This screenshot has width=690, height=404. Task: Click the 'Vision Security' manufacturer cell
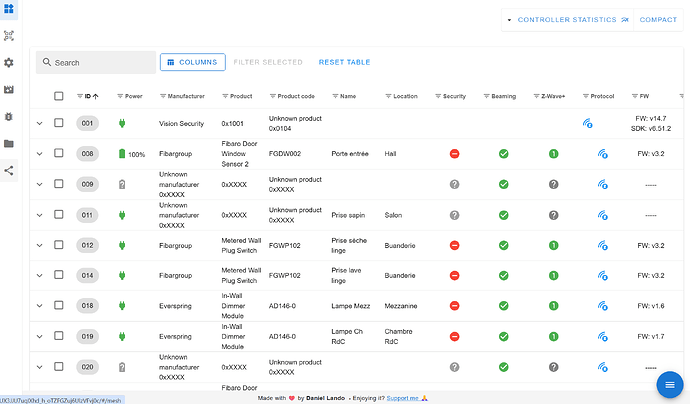click(x=181, y=124)
